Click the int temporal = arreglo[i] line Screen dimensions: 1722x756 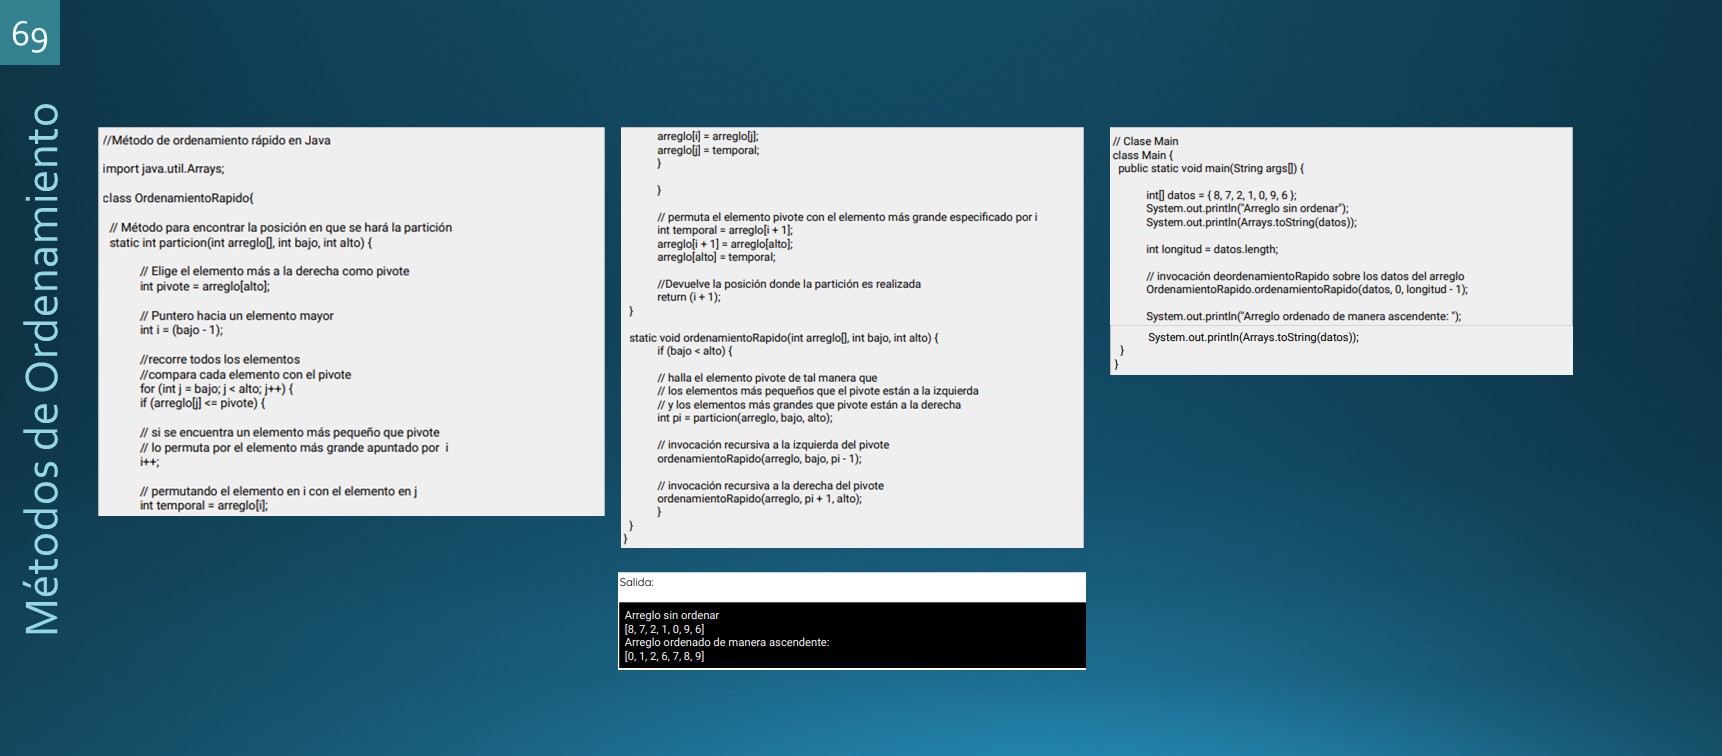click(203, 506)
